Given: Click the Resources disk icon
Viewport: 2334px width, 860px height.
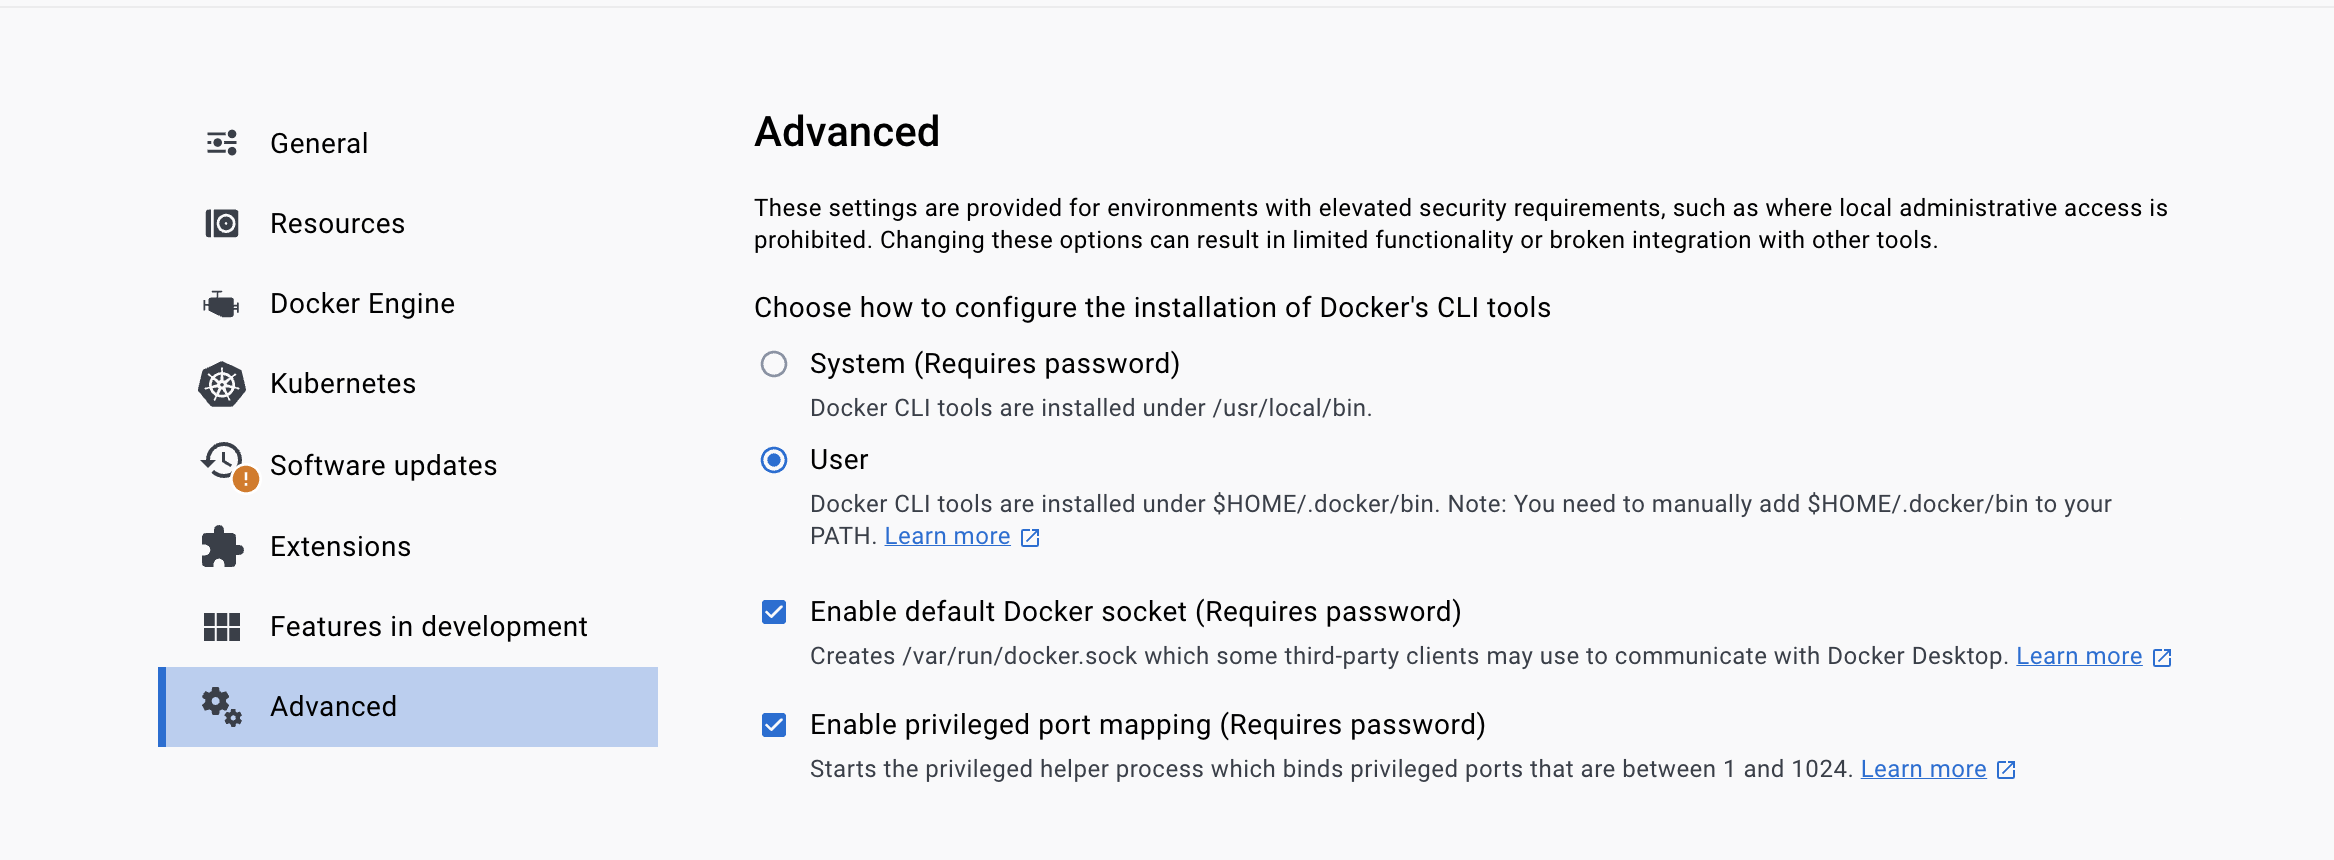Looking at the screenshot, I should 222,223.
